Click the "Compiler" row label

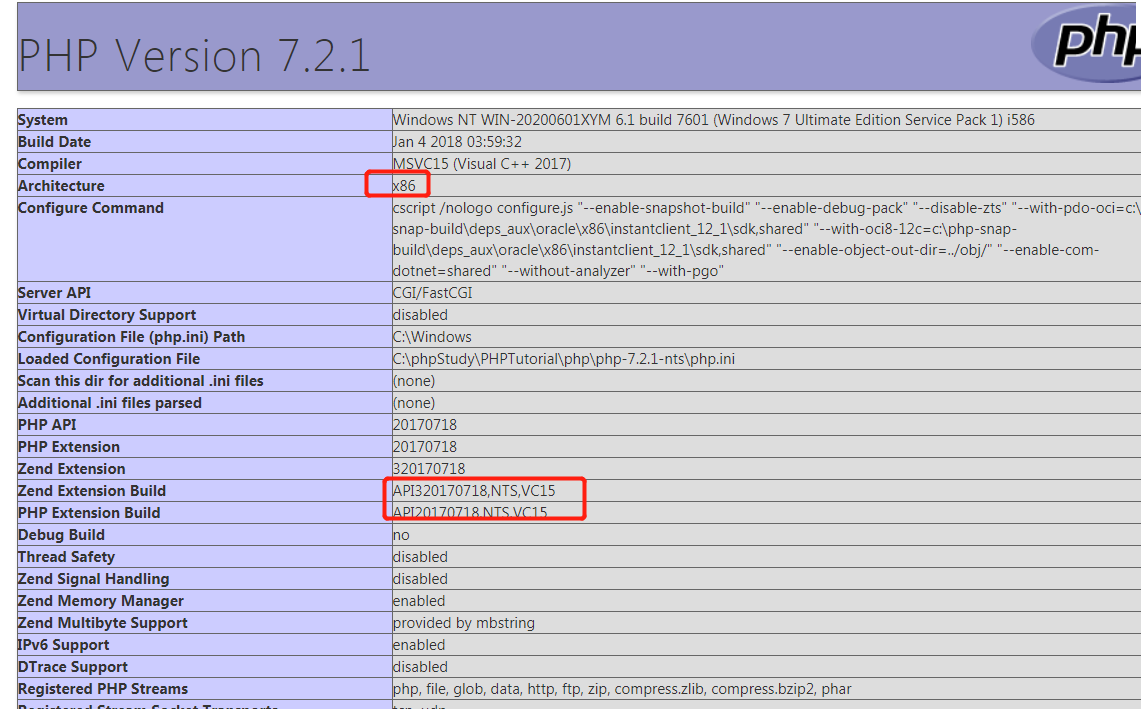[x=49, y=164]
